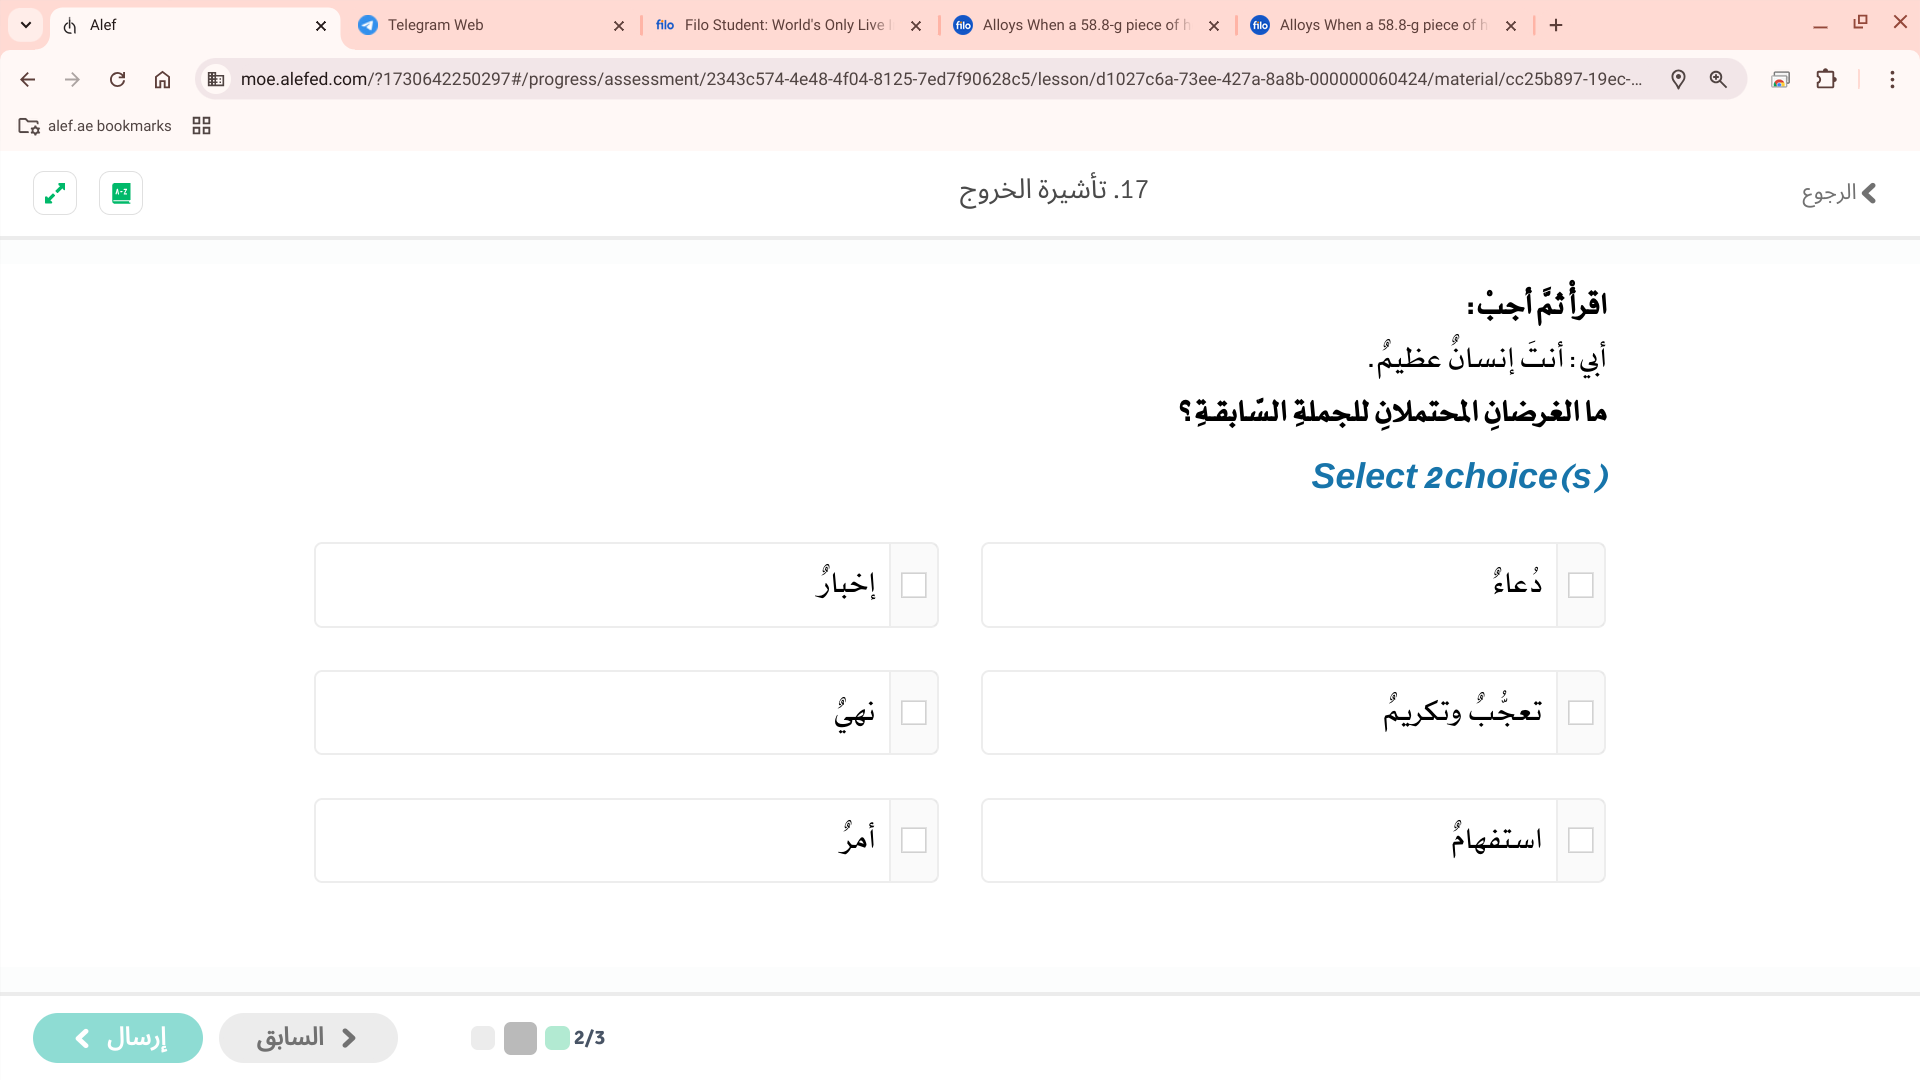Open the apps grid icon in bookmarks bar
Image resolution: width=1920 pixels, height=1080 pixels.
coord(201,126)
